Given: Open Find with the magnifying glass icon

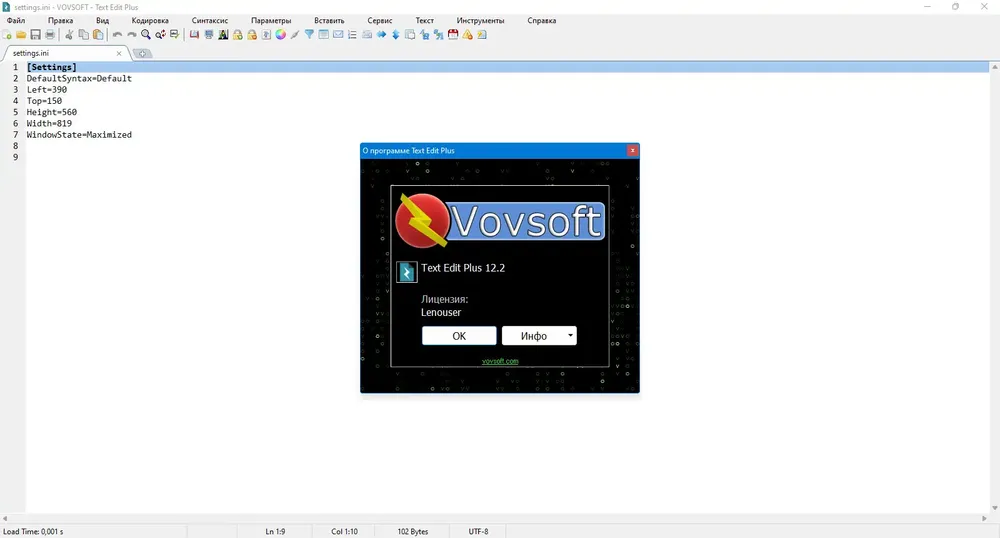Looking at the screenshot, I should point(146,34).
